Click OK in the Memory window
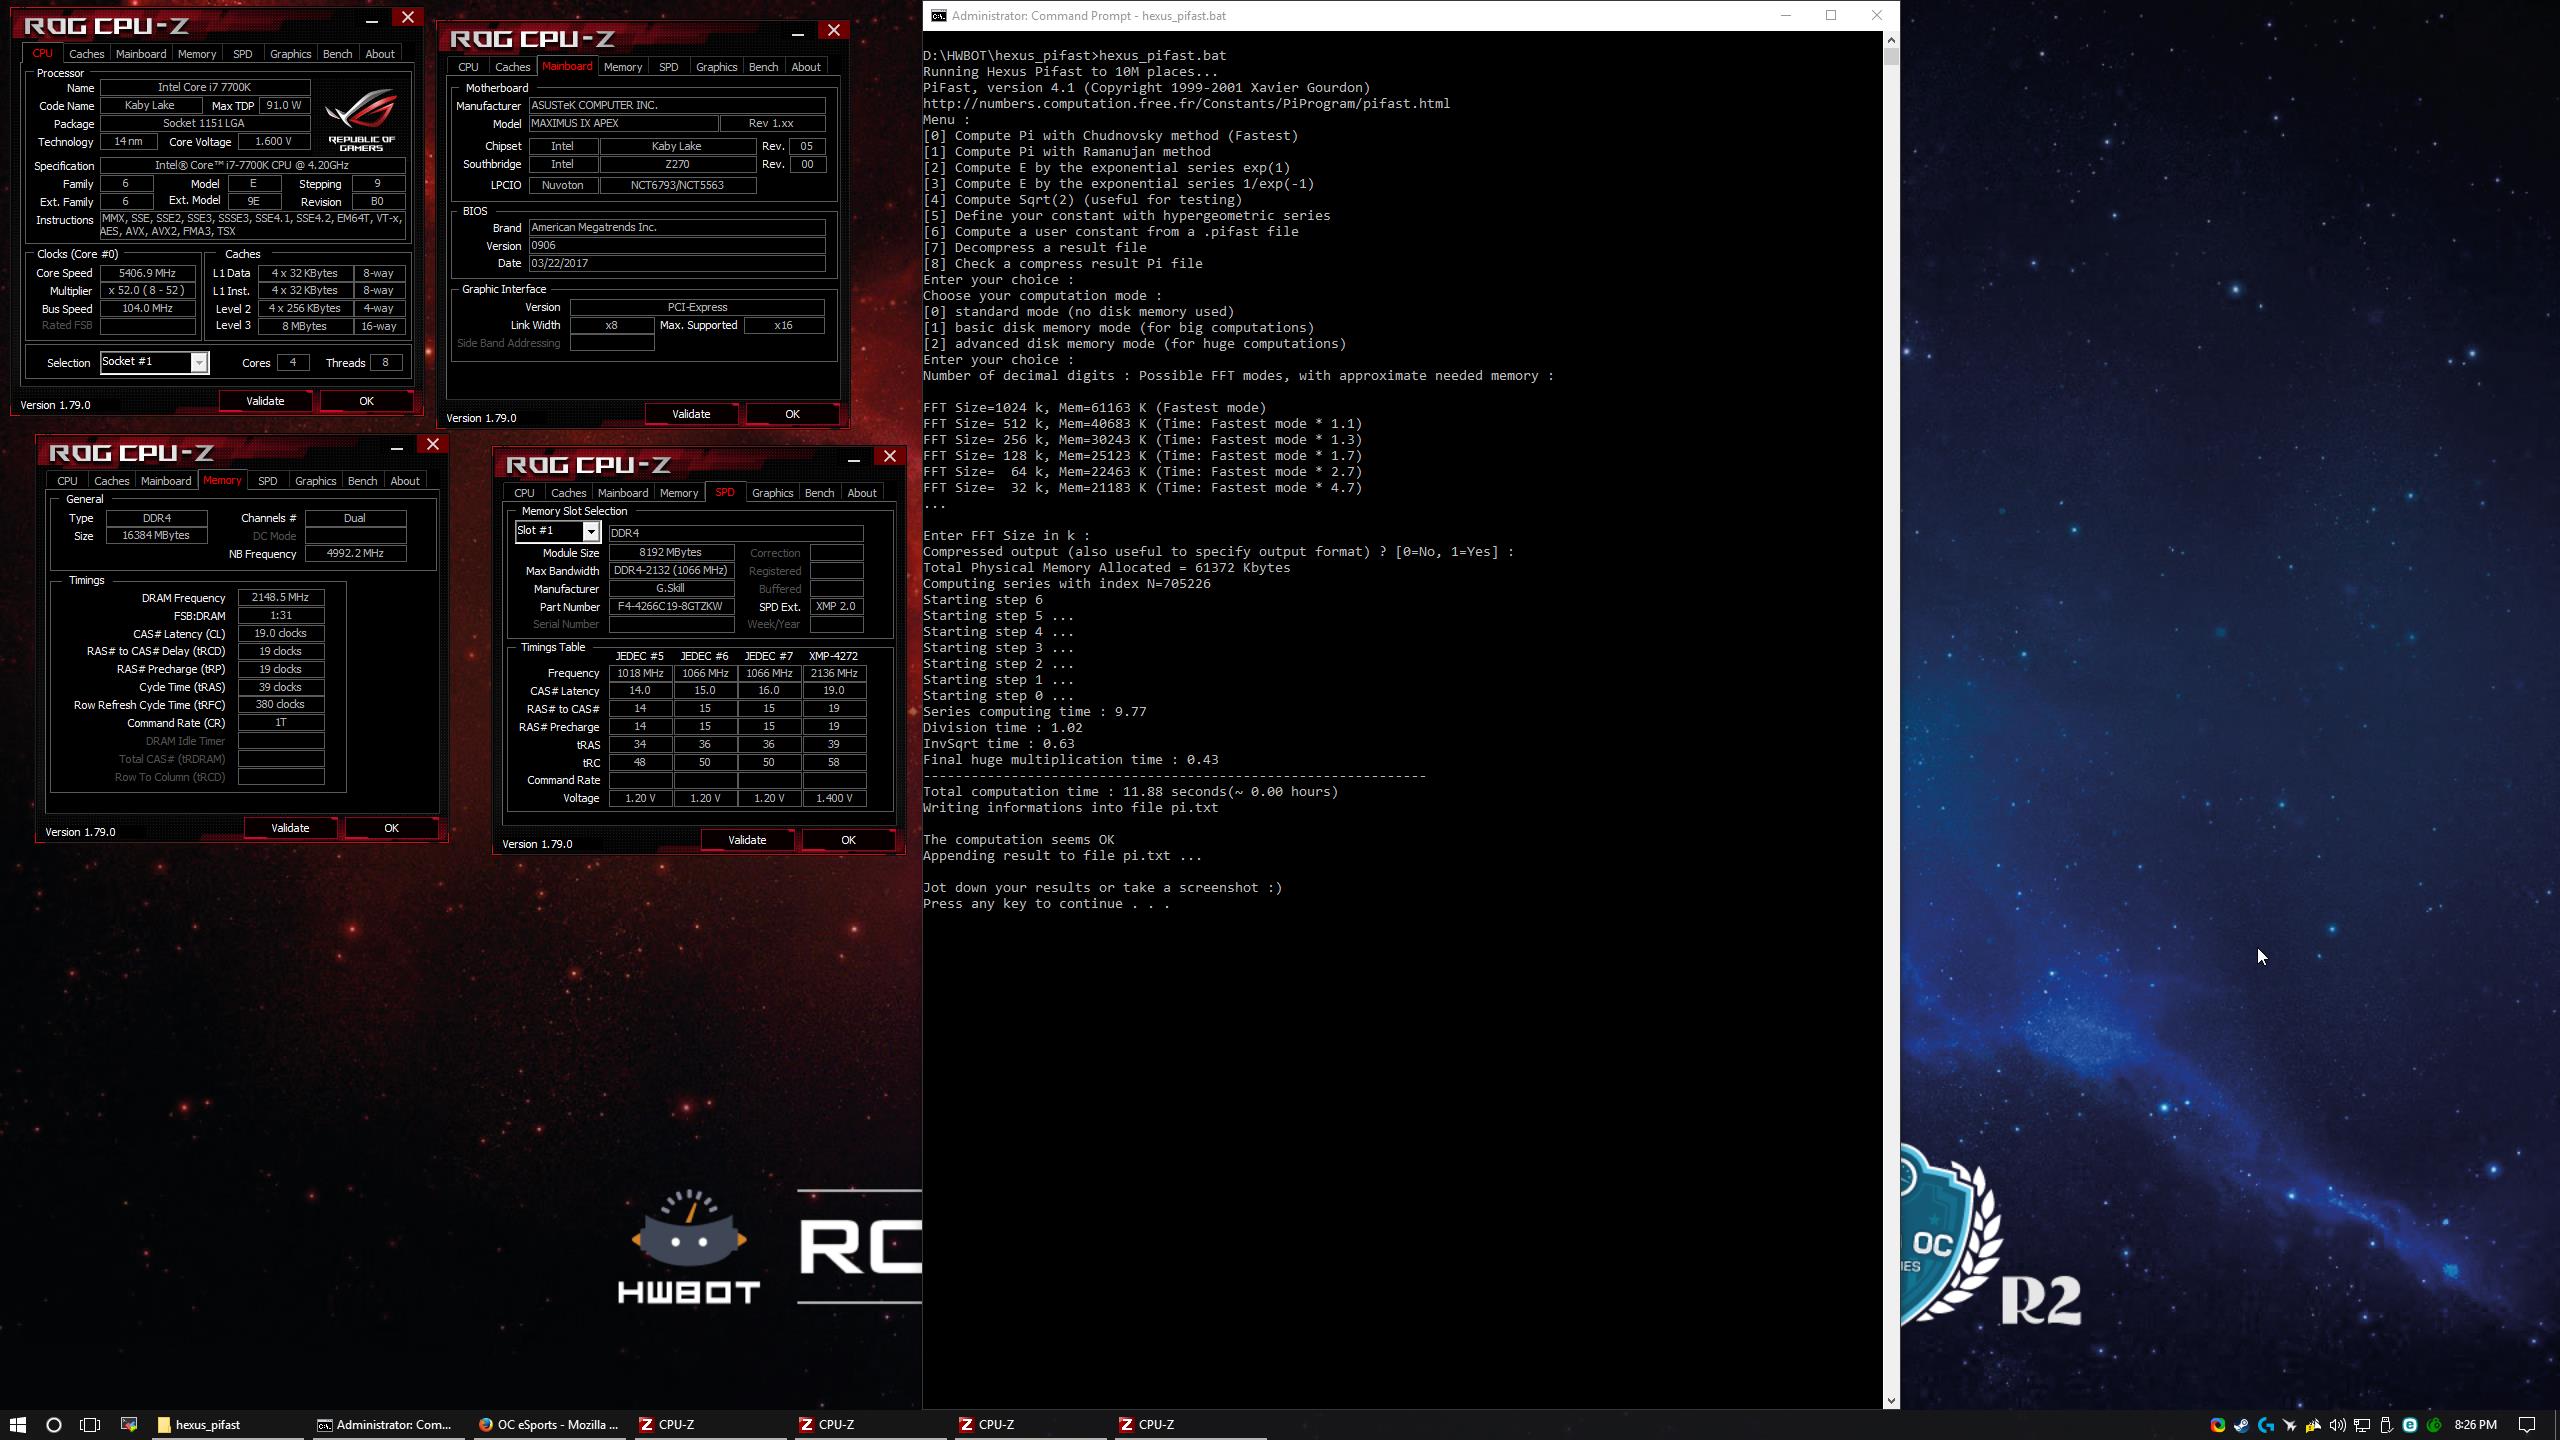 click(x=391, y=828)
